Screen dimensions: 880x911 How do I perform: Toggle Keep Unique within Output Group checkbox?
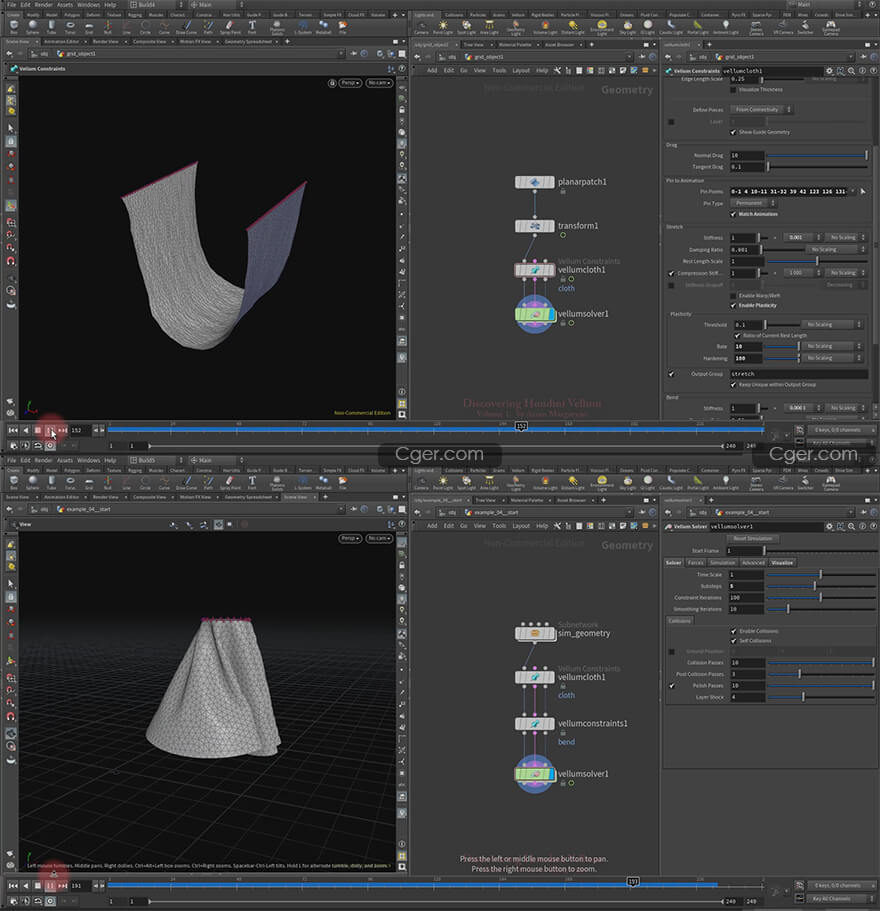coord(733,385)
